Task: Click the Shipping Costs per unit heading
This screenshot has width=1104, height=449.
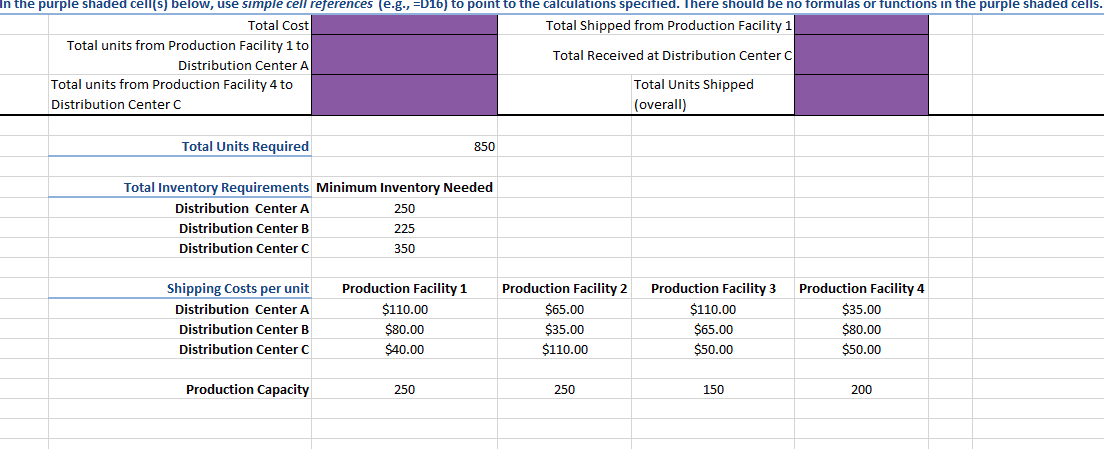Action: [238, 289]
